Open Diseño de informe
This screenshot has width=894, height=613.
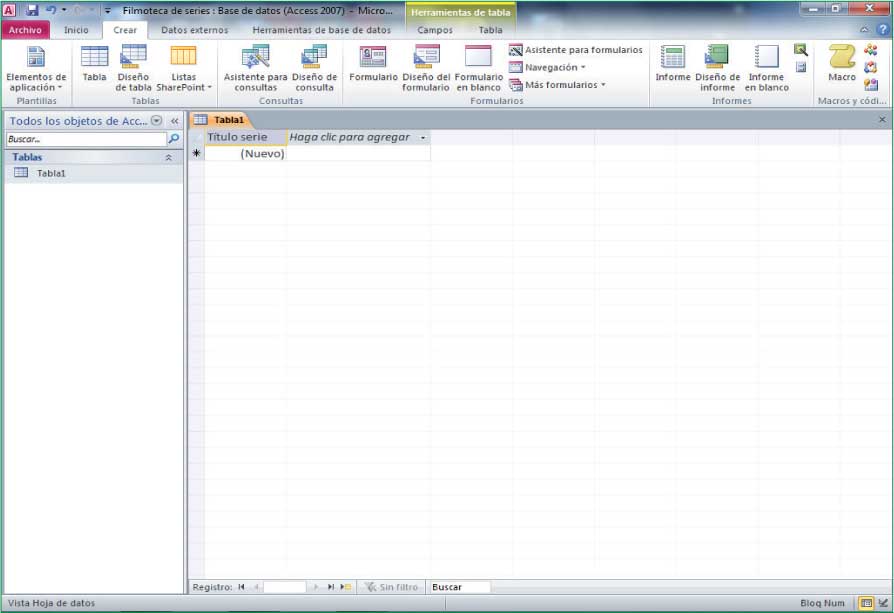pos(717,66)
